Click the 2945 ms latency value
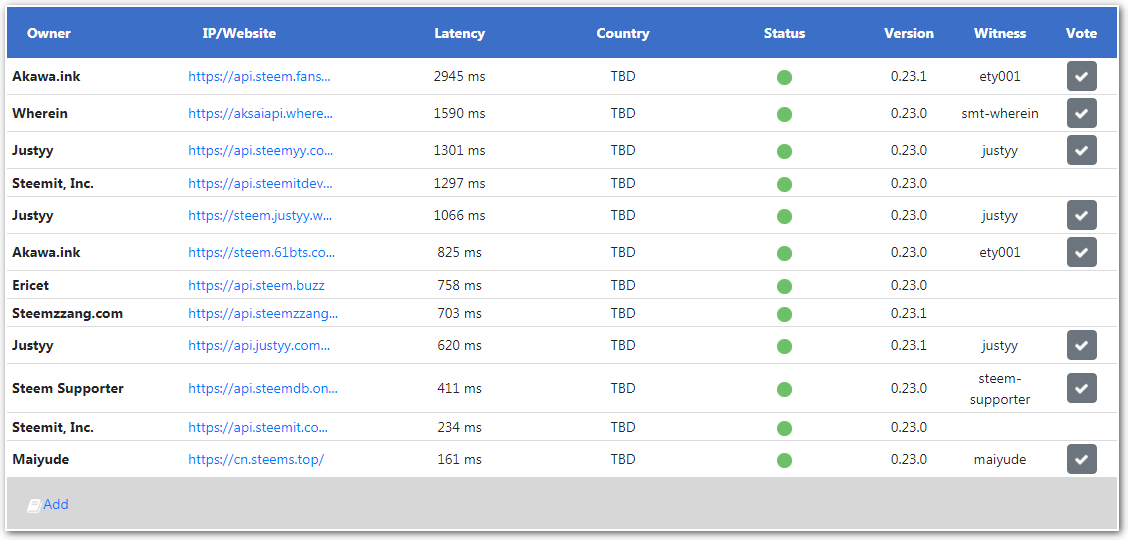Viewport: 1128px width, 540px height. pos(460,76)
